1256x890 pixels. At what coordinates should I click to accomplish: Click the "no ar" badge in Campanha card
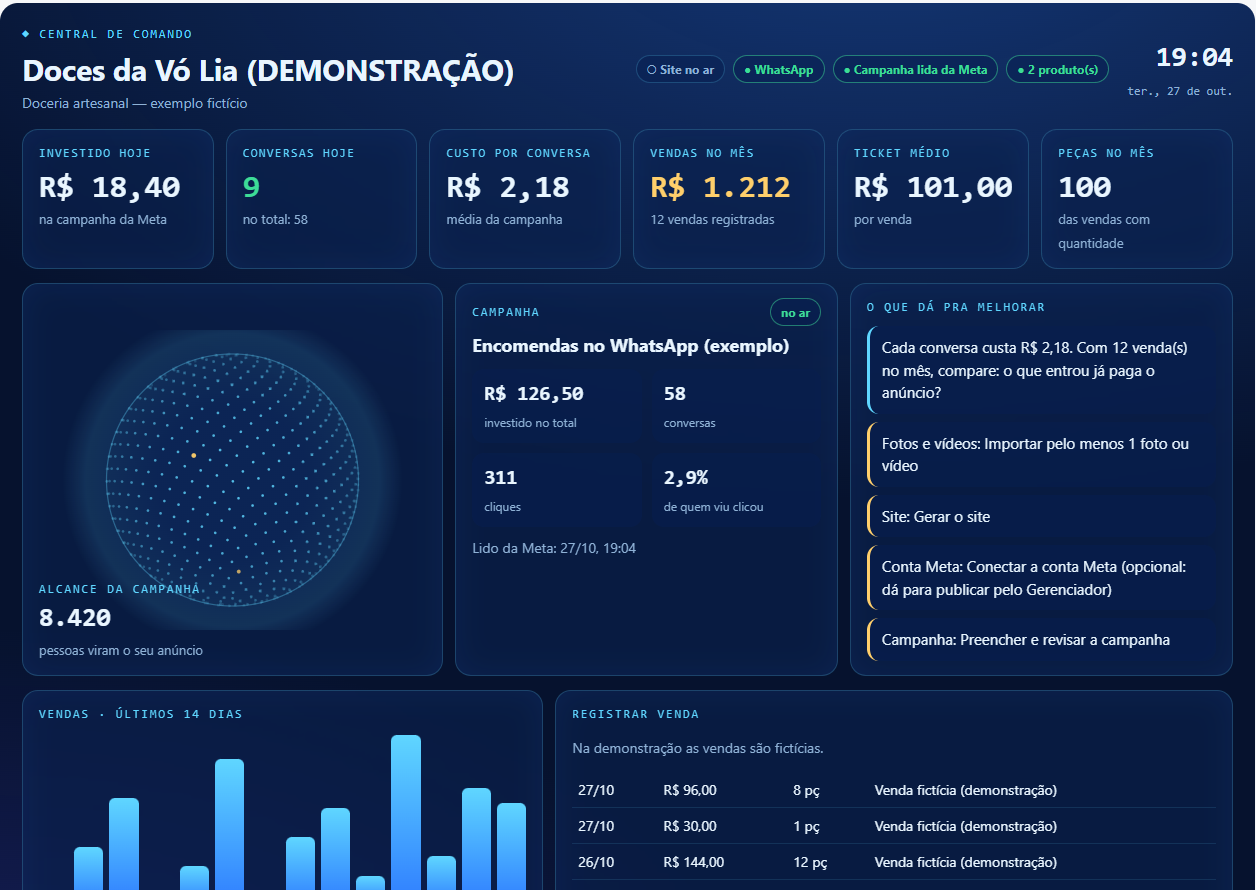click(x=796, y=313)
